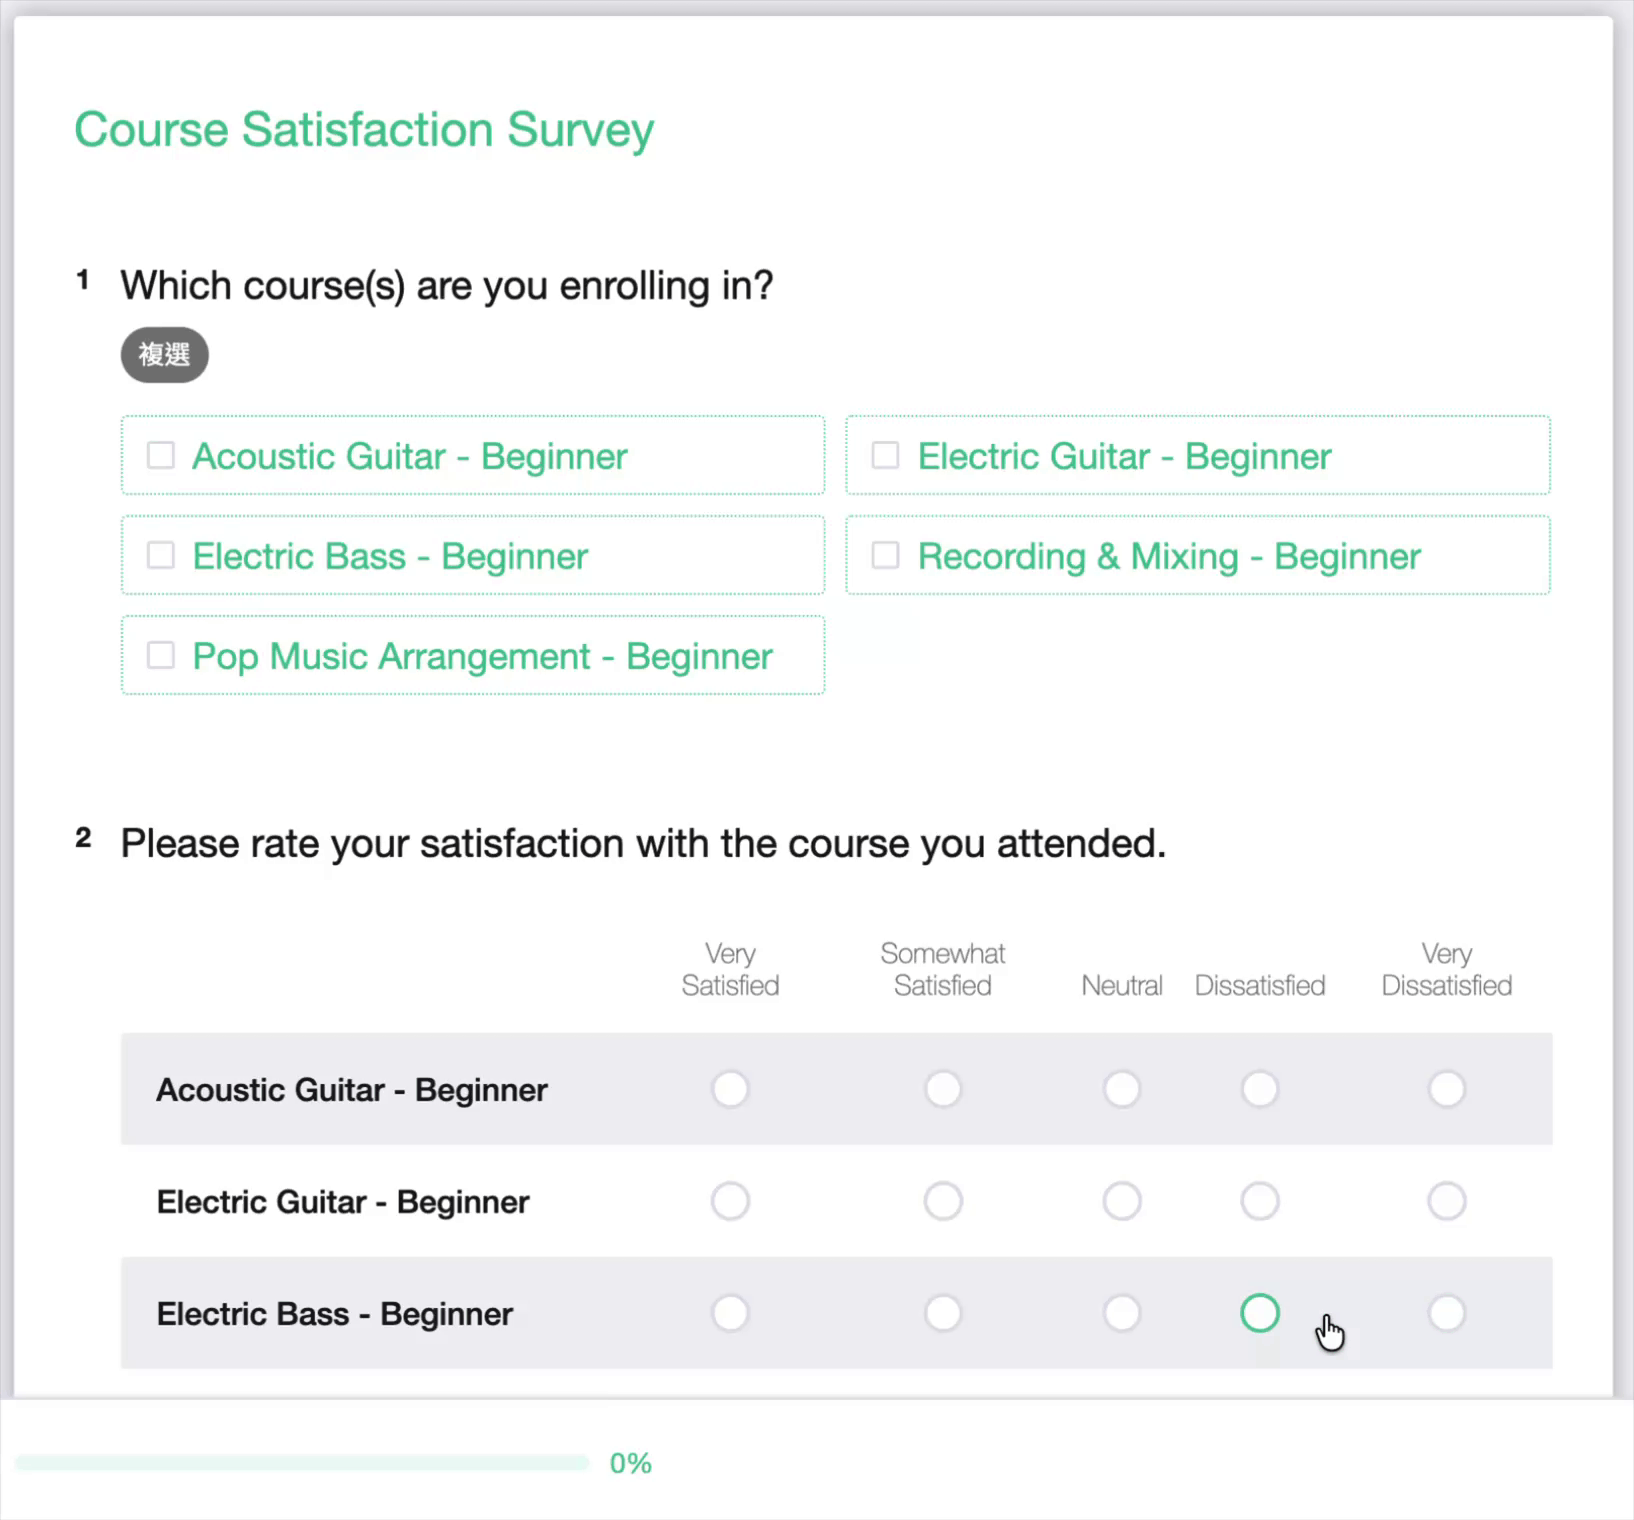Deselect Dissatisfied for Electric Bass - Beginner
1634x1520 pixels.
(x=1259, y=1313)
